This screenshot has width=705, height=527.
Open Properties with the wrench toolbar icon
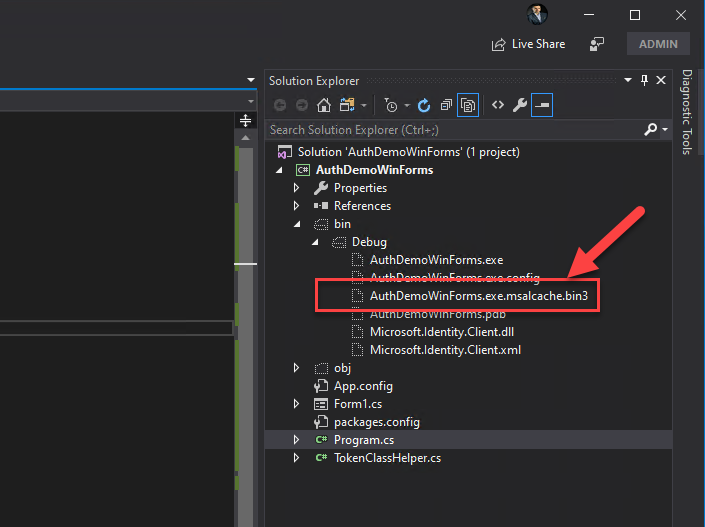click(520, 105)
